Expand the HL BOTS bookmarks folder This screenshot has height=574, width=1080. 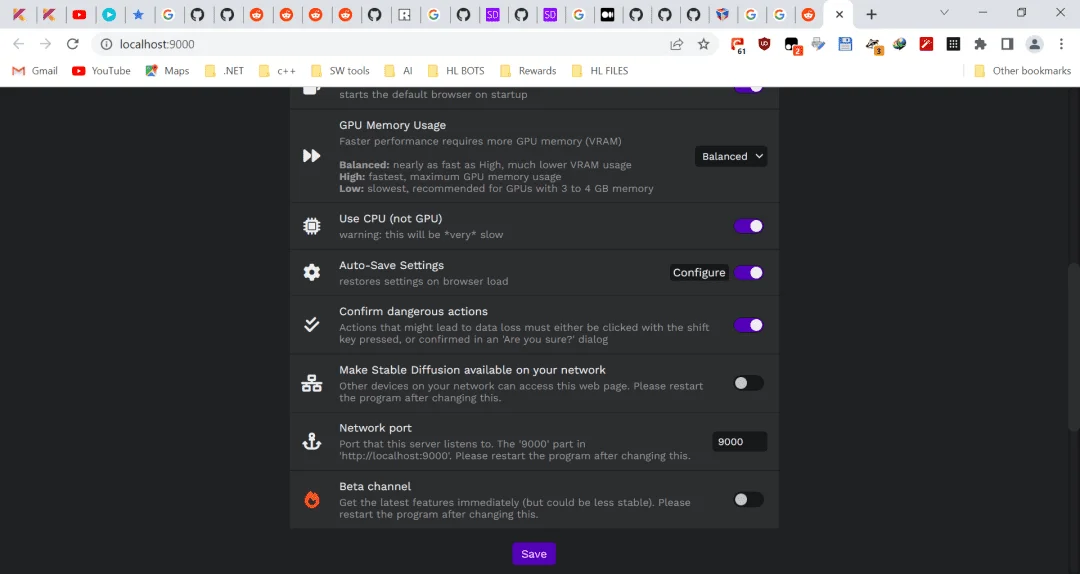456,70
